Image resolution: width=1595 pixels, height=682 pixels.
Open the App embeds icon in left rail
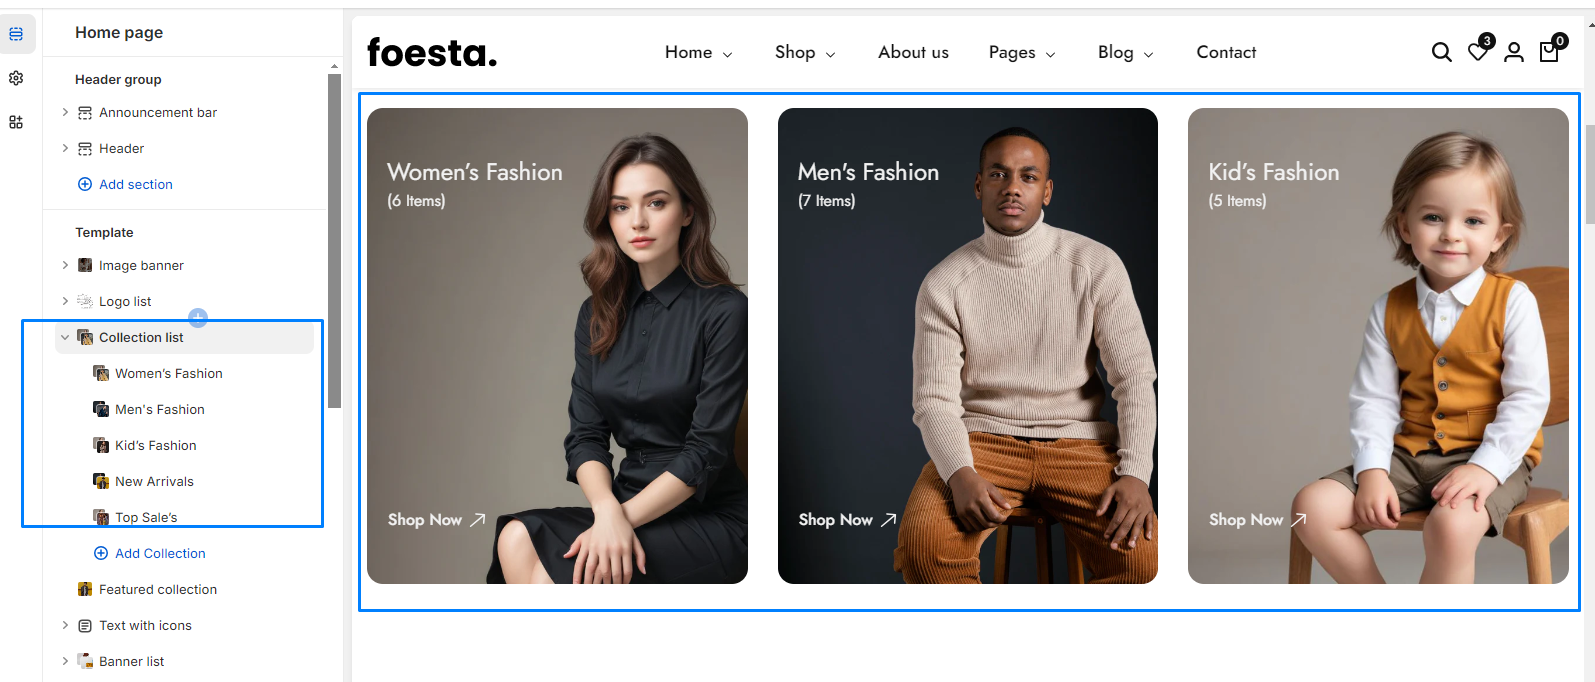pyautogui.click(x=16, y=122)
